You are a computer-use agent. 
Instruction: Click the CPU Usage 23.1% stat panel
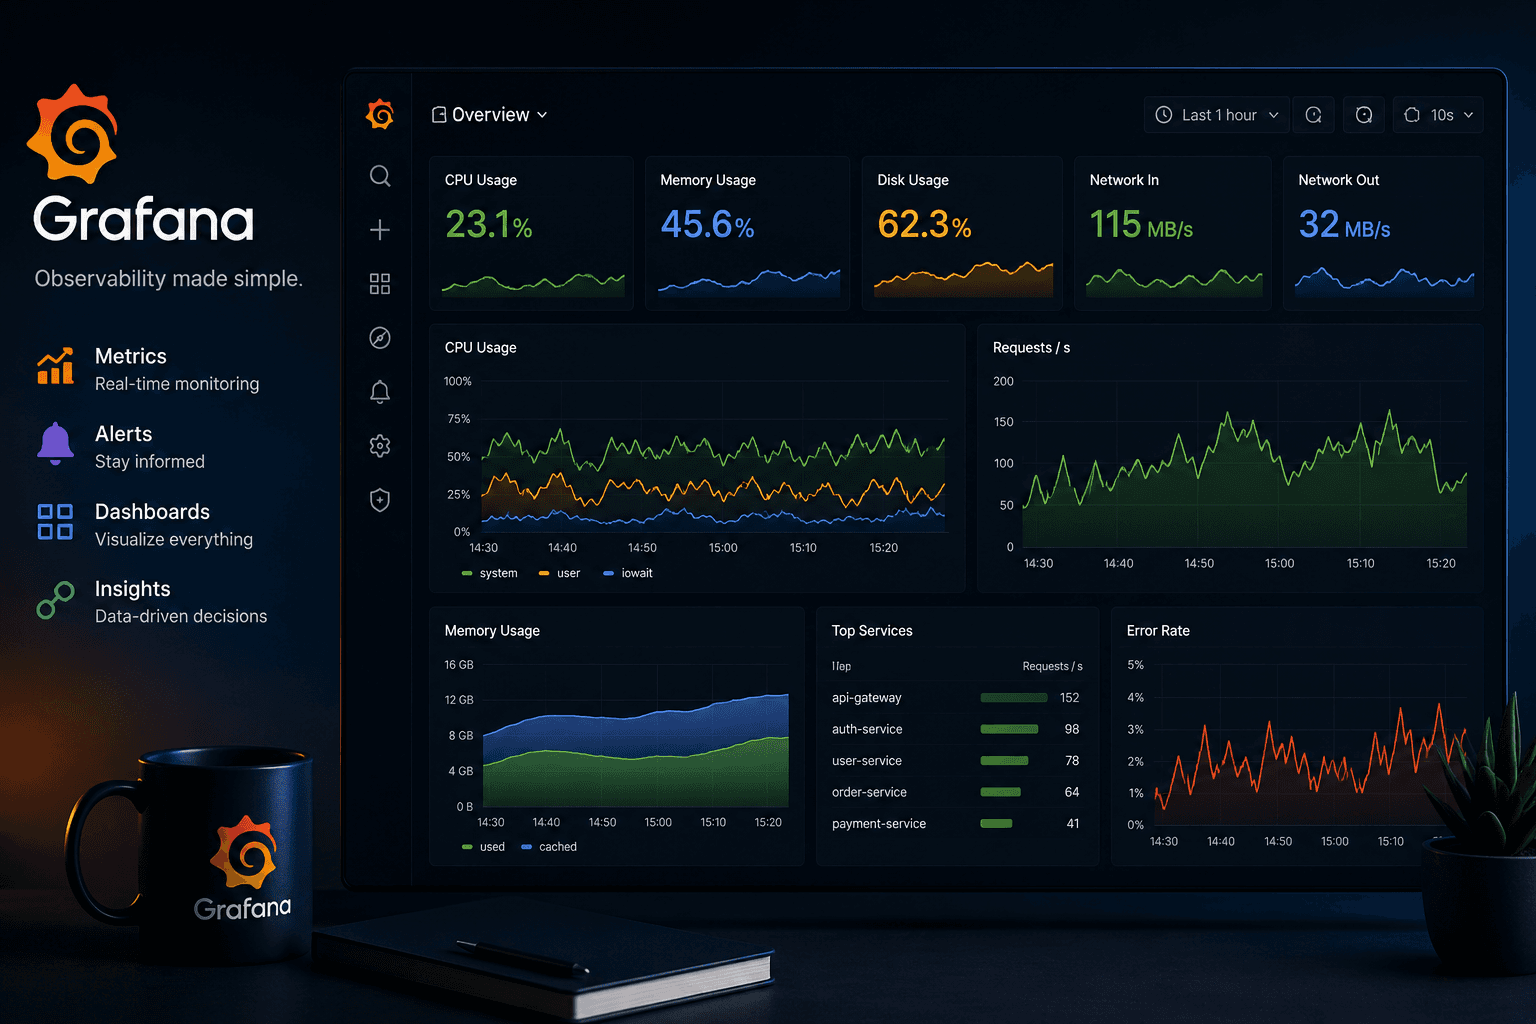[532, 233]
